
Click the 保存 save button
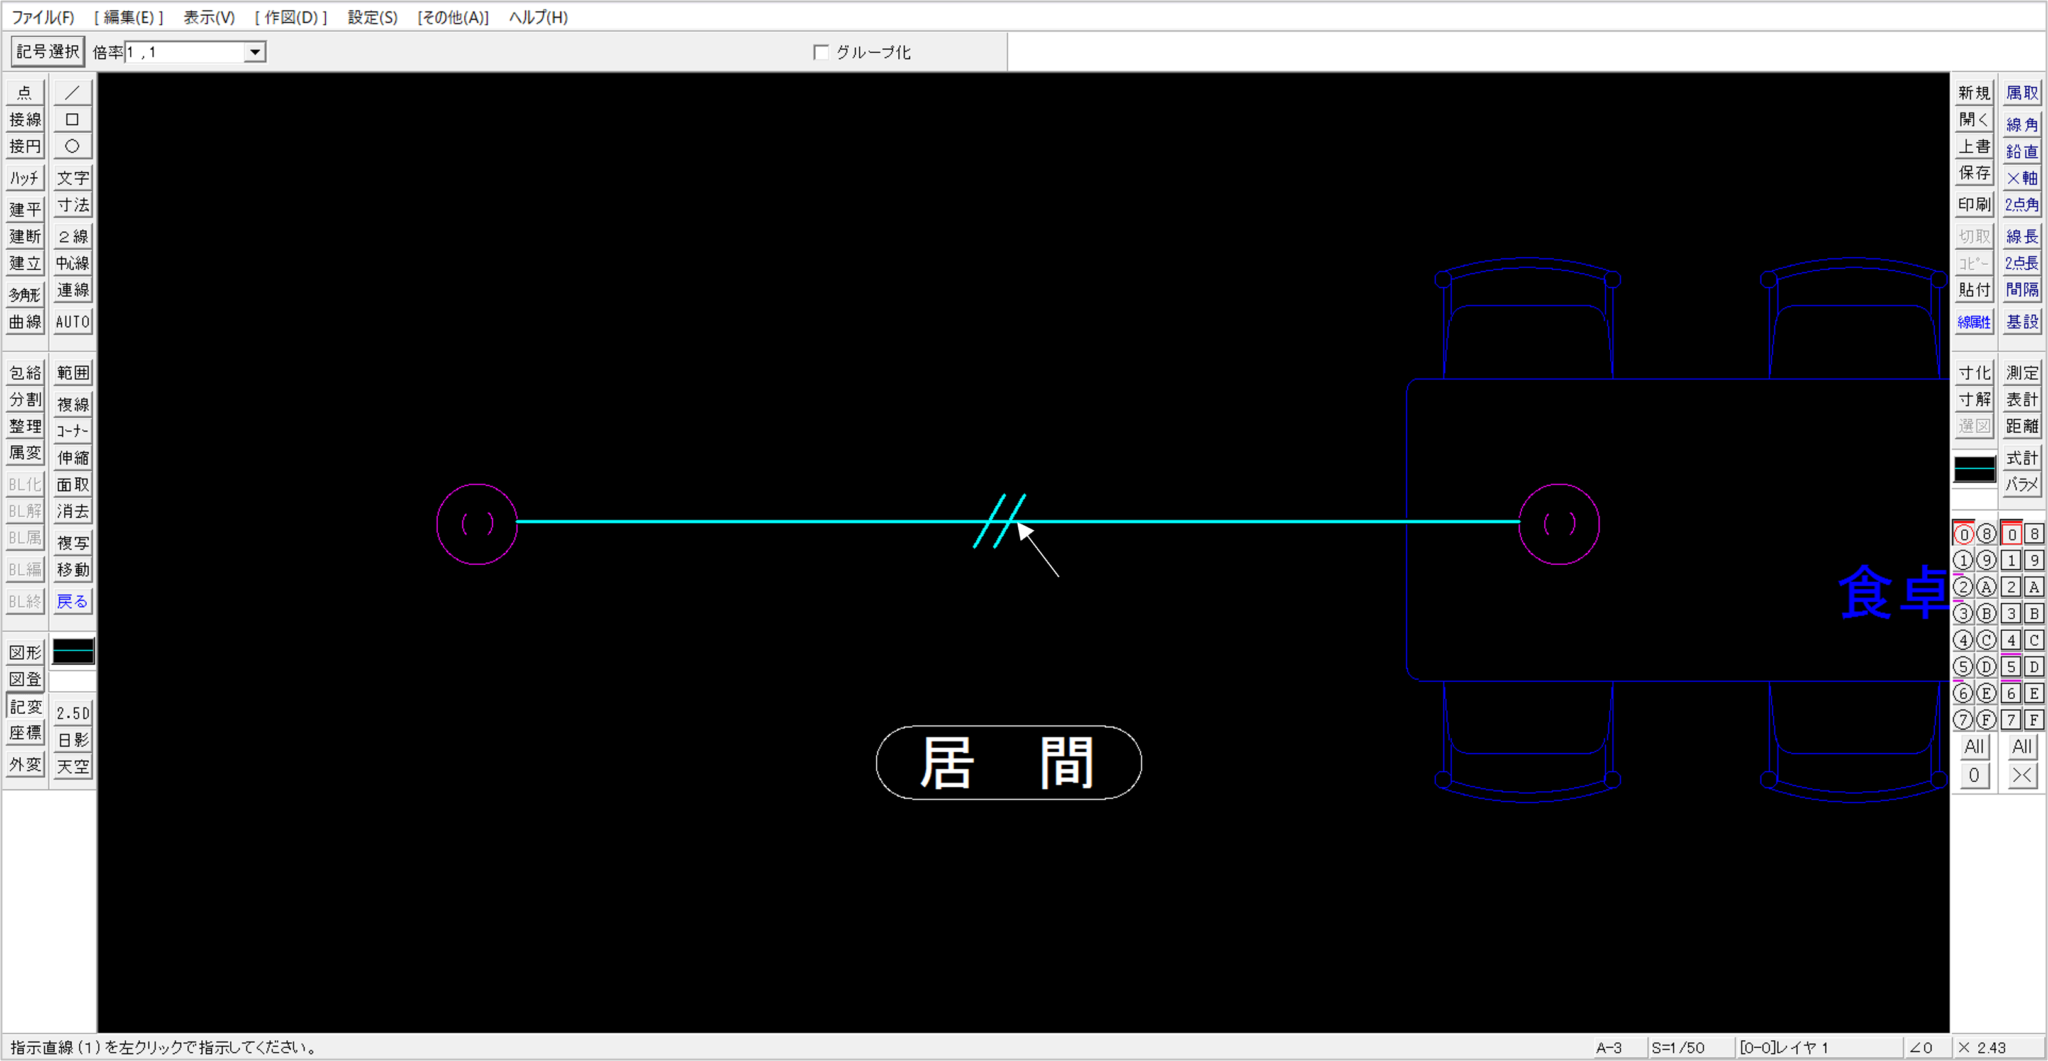click(1973, 174)
